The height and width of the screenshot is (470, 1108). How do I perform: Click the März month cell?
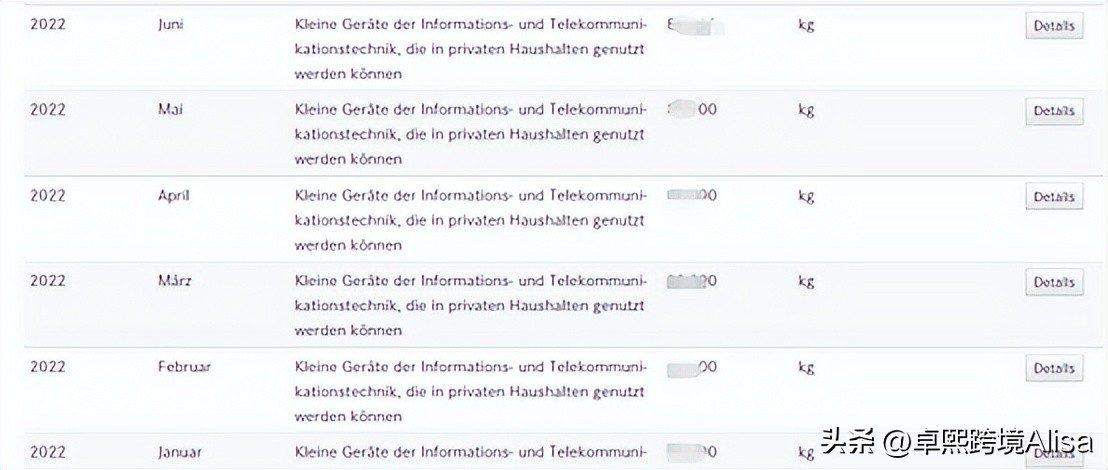point(174,281)
